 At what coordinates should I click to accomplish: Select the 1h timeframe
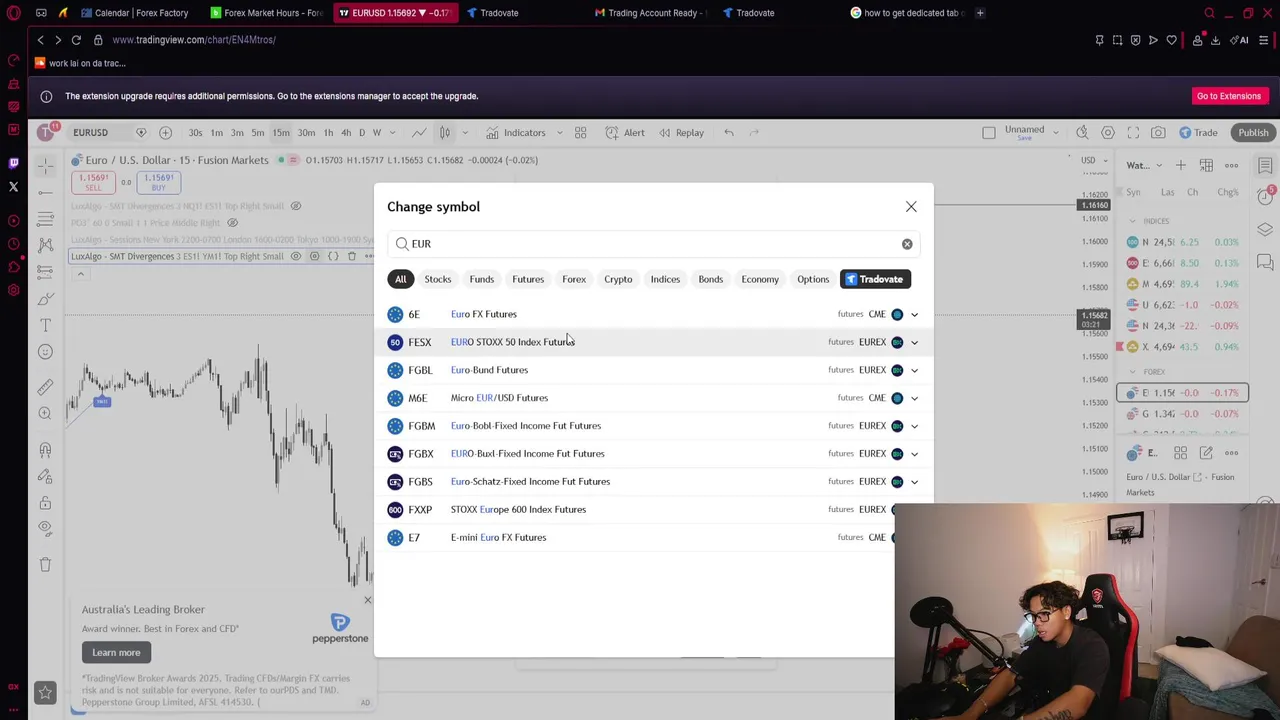point(328,133)
